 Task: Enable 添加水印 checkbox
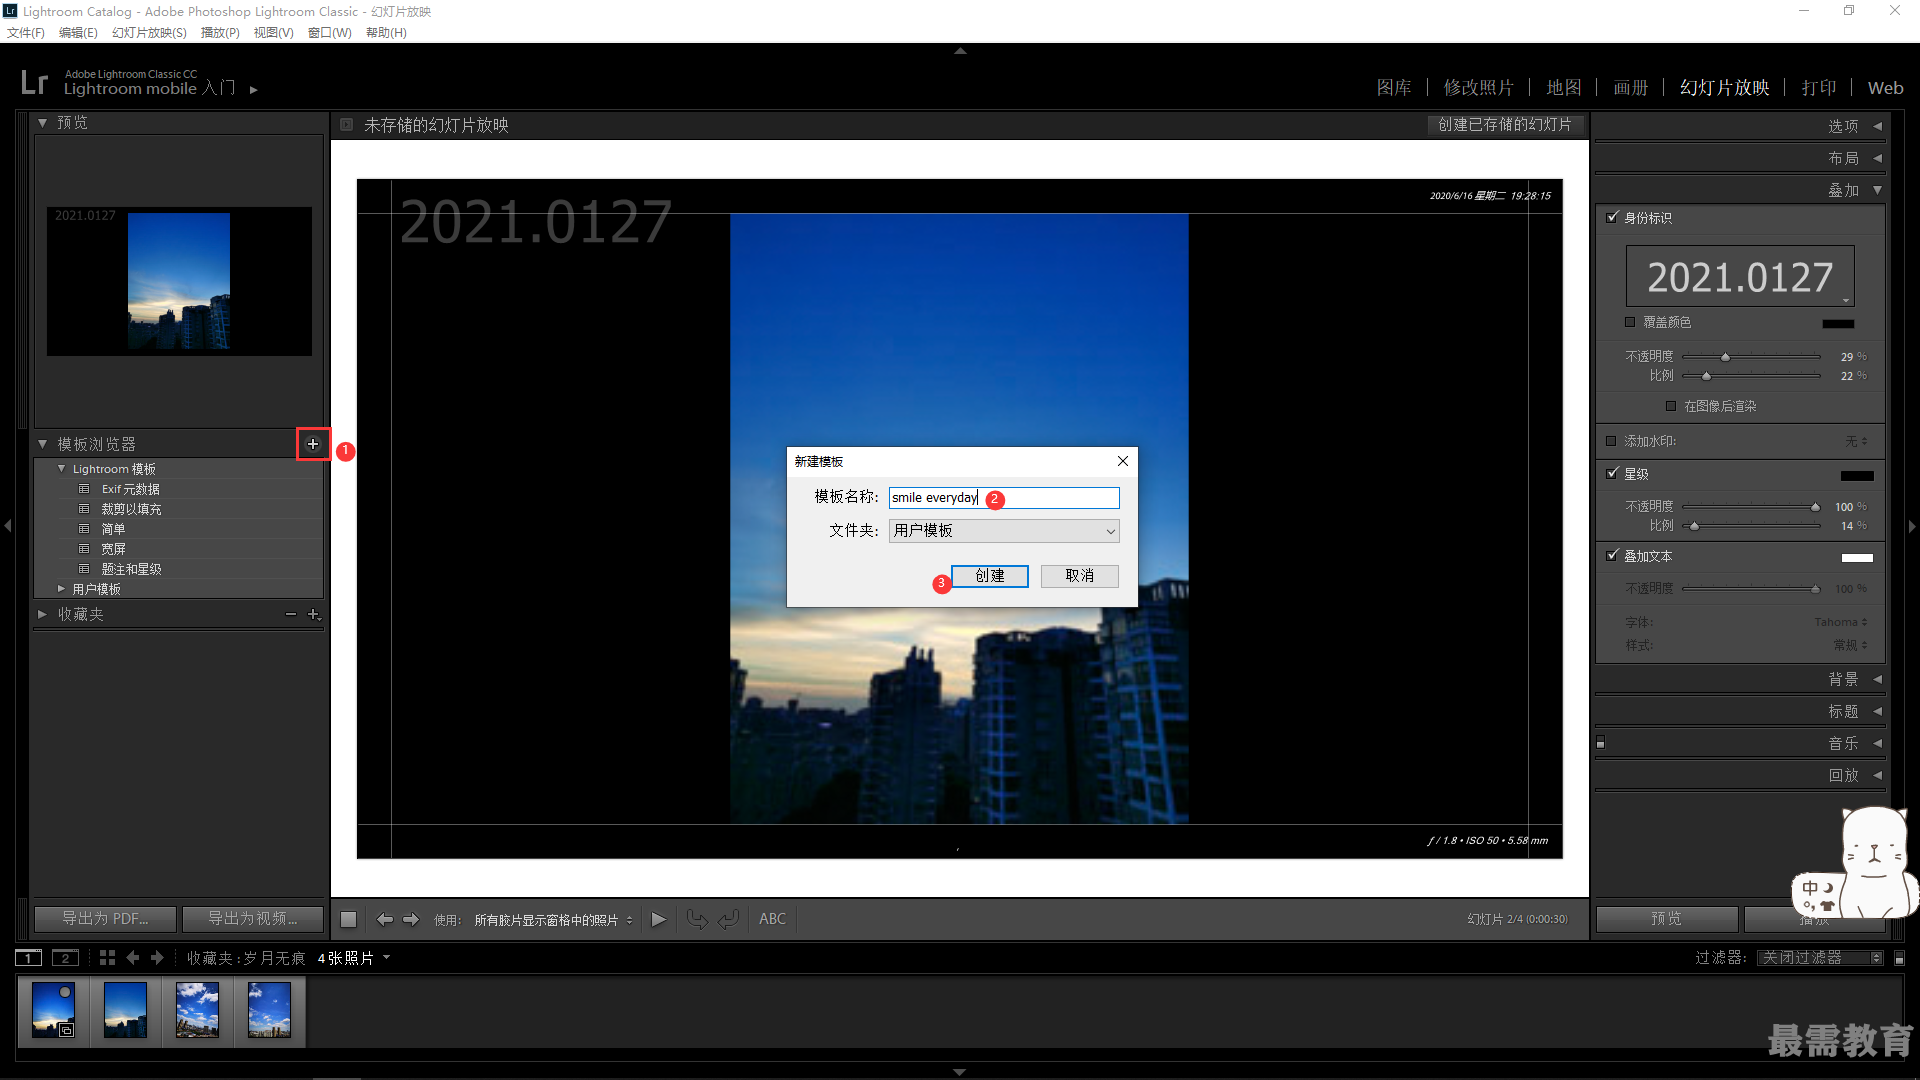pyautogui.click(x=1611, y=441)
